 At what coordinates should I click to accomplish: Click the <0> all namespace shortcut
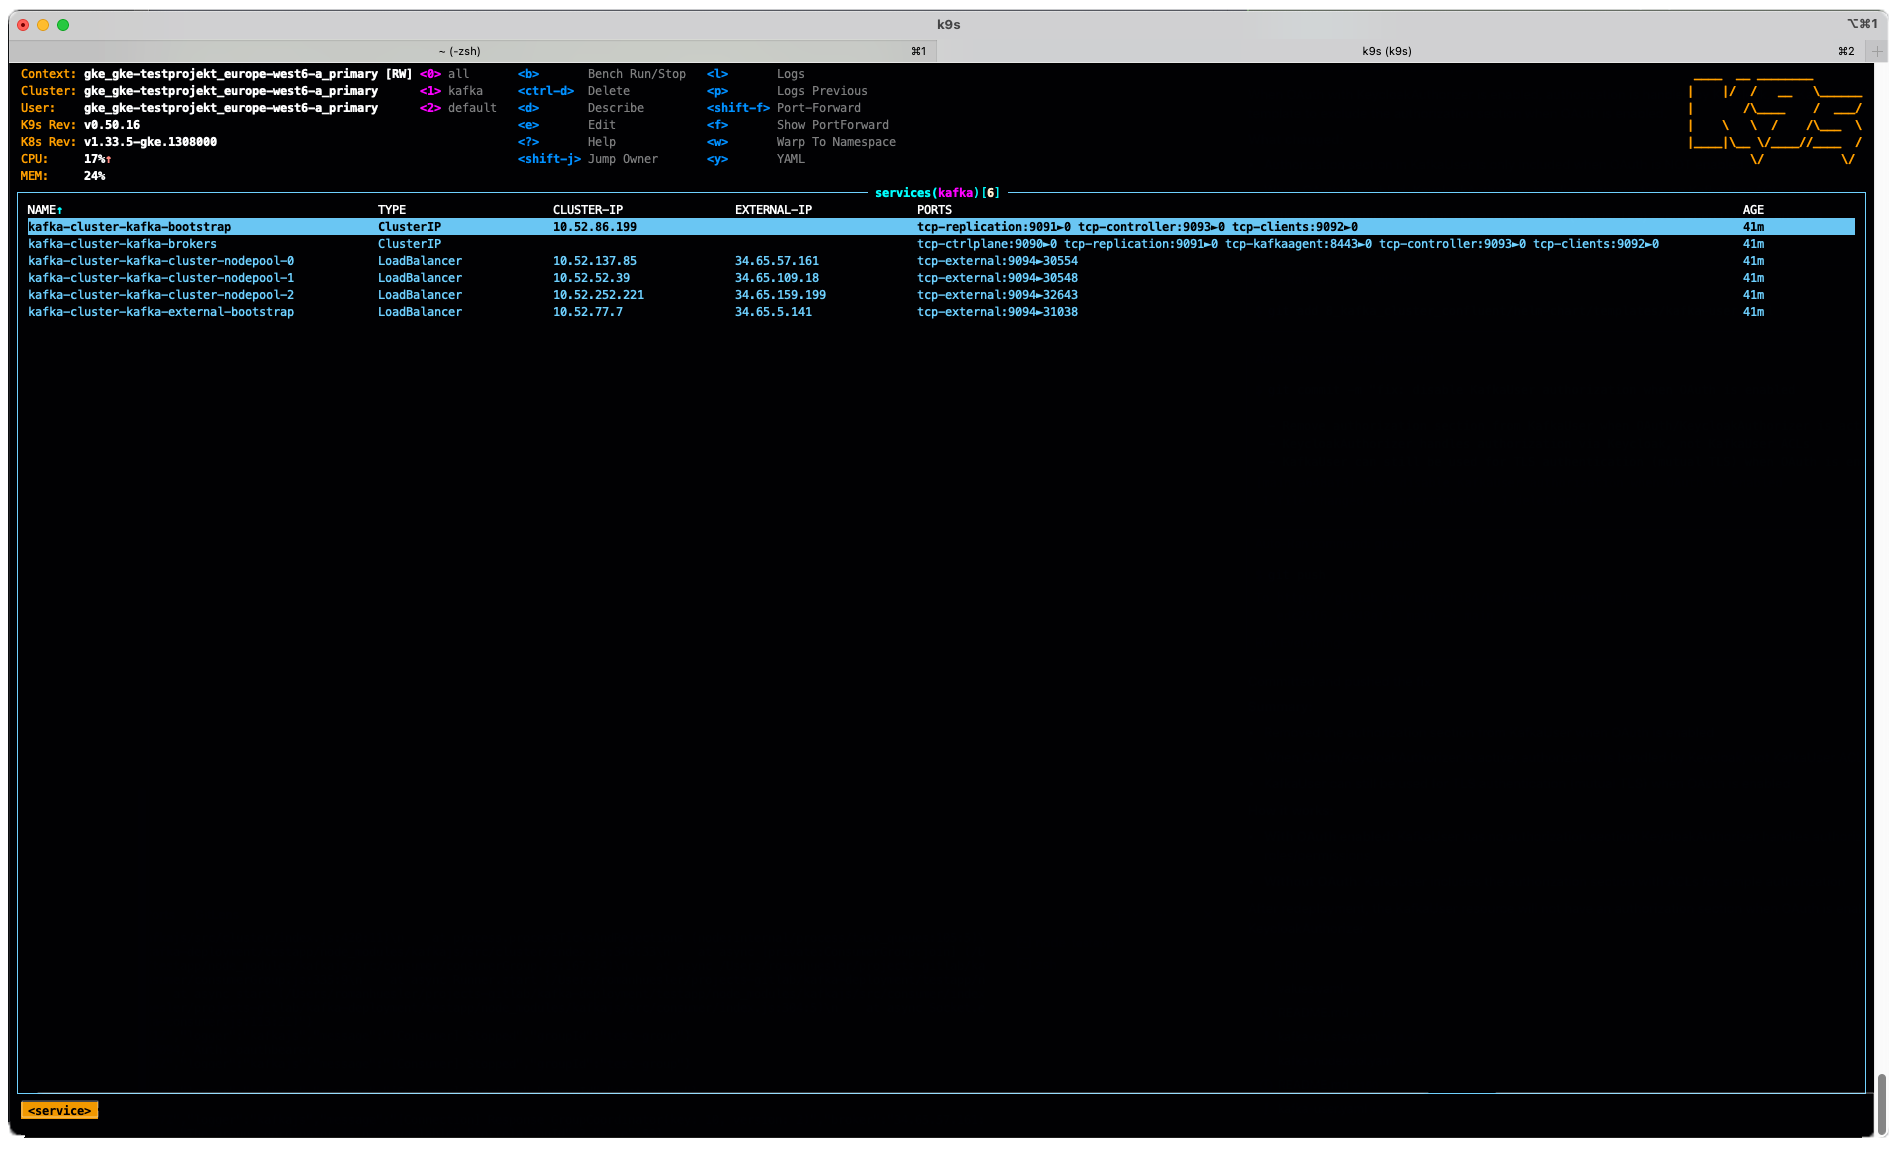(x=445, y=74)
